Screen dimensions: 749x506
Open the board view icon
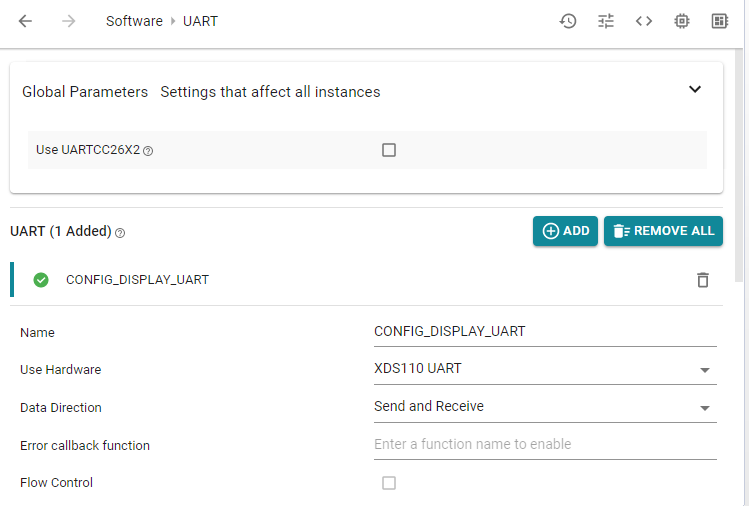[720, 21]
